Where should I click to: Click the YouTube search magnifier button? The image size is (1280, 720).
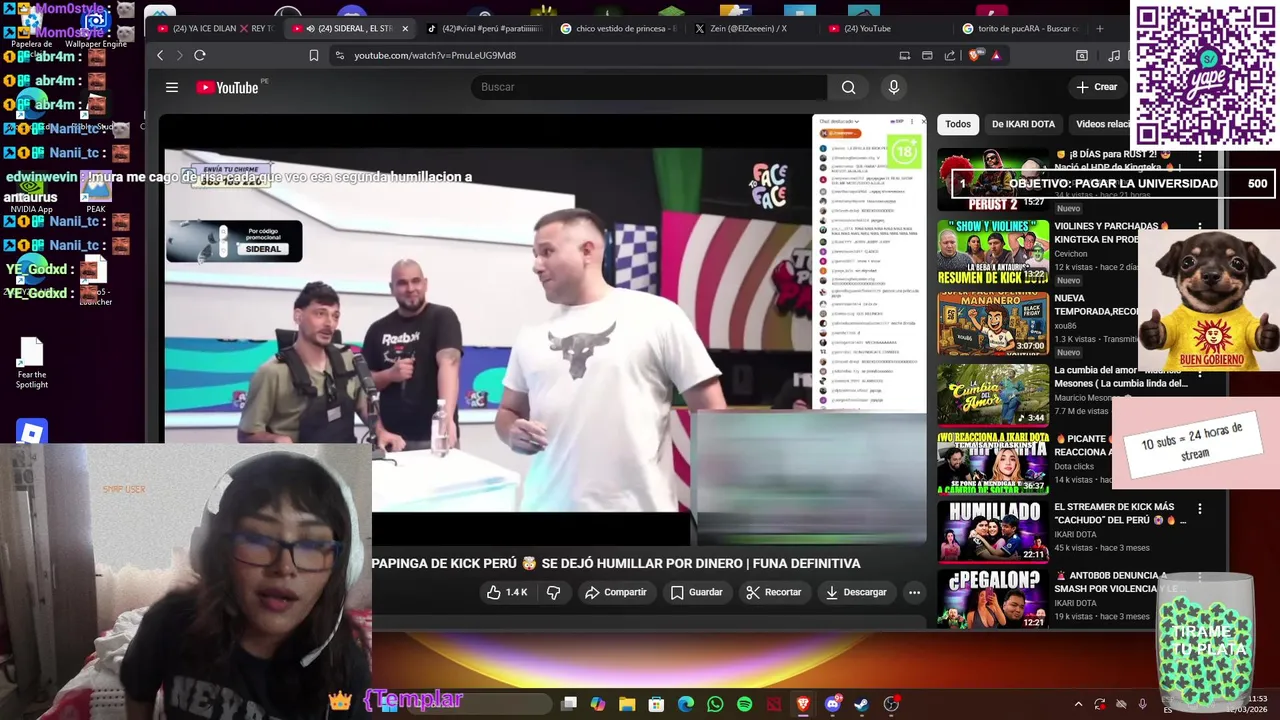[848, 87]
